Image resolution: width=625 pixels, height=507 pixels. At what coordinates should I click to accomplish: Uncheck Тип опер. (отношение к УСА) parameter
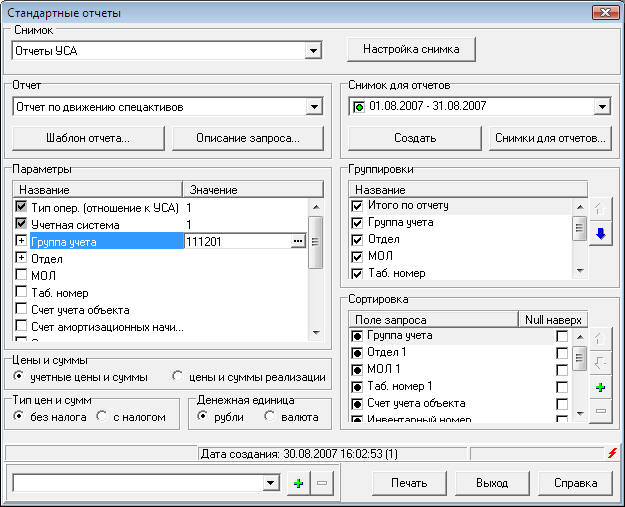point(21,206)
